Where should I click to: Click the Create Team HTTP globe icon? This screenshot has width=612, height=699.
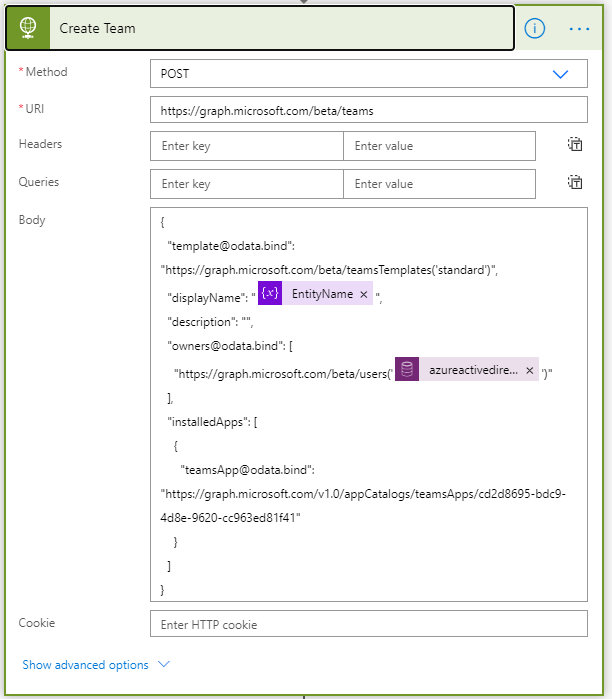coord(28,28)
